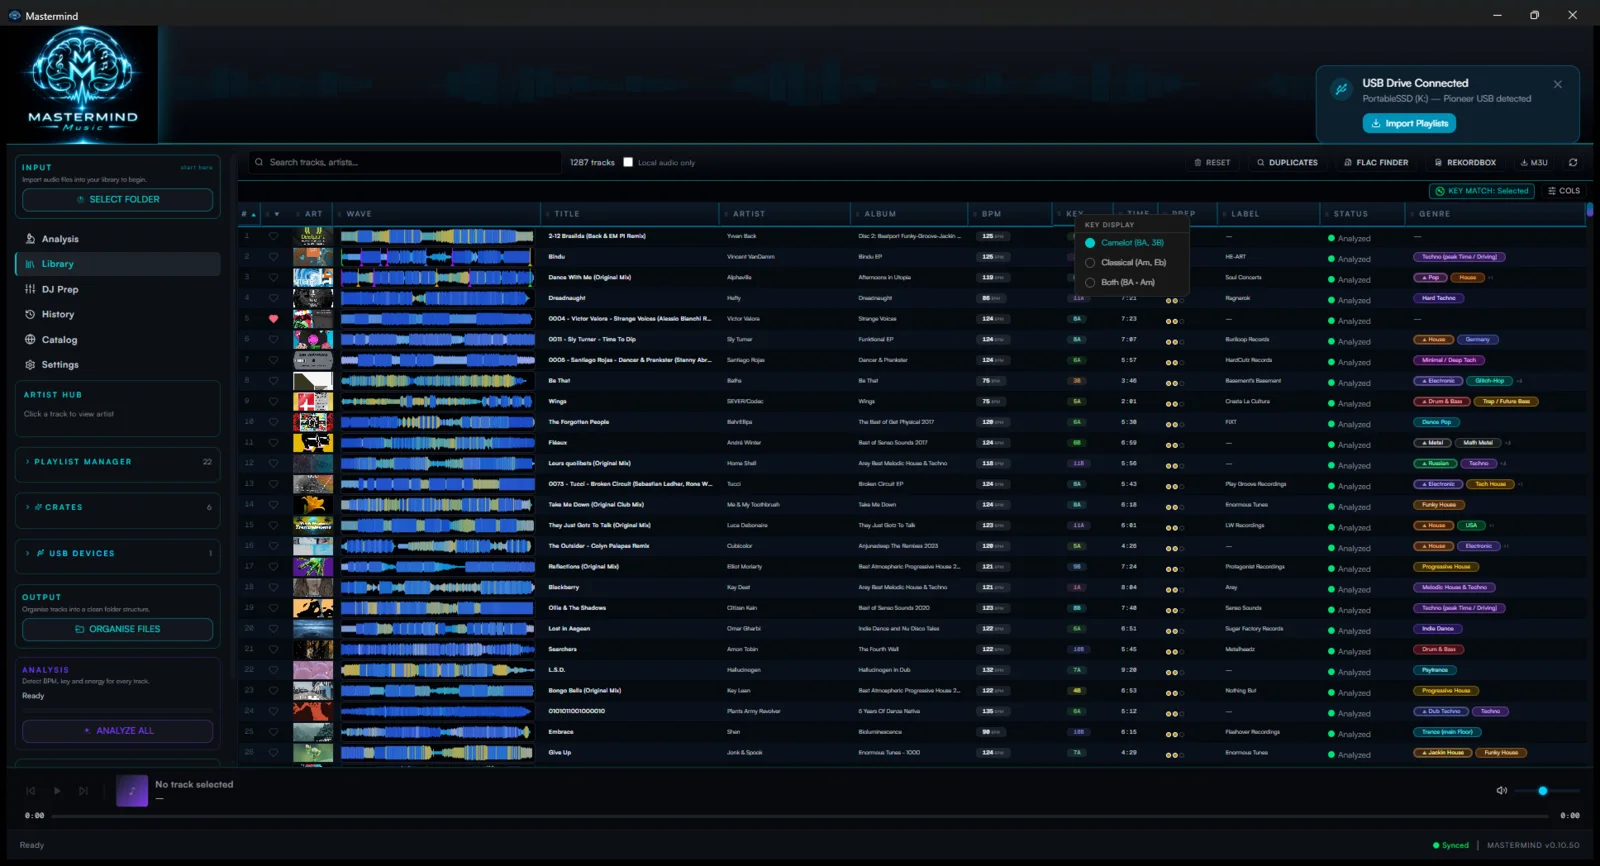Click the Mastermind Music logo

pos(82,83)
